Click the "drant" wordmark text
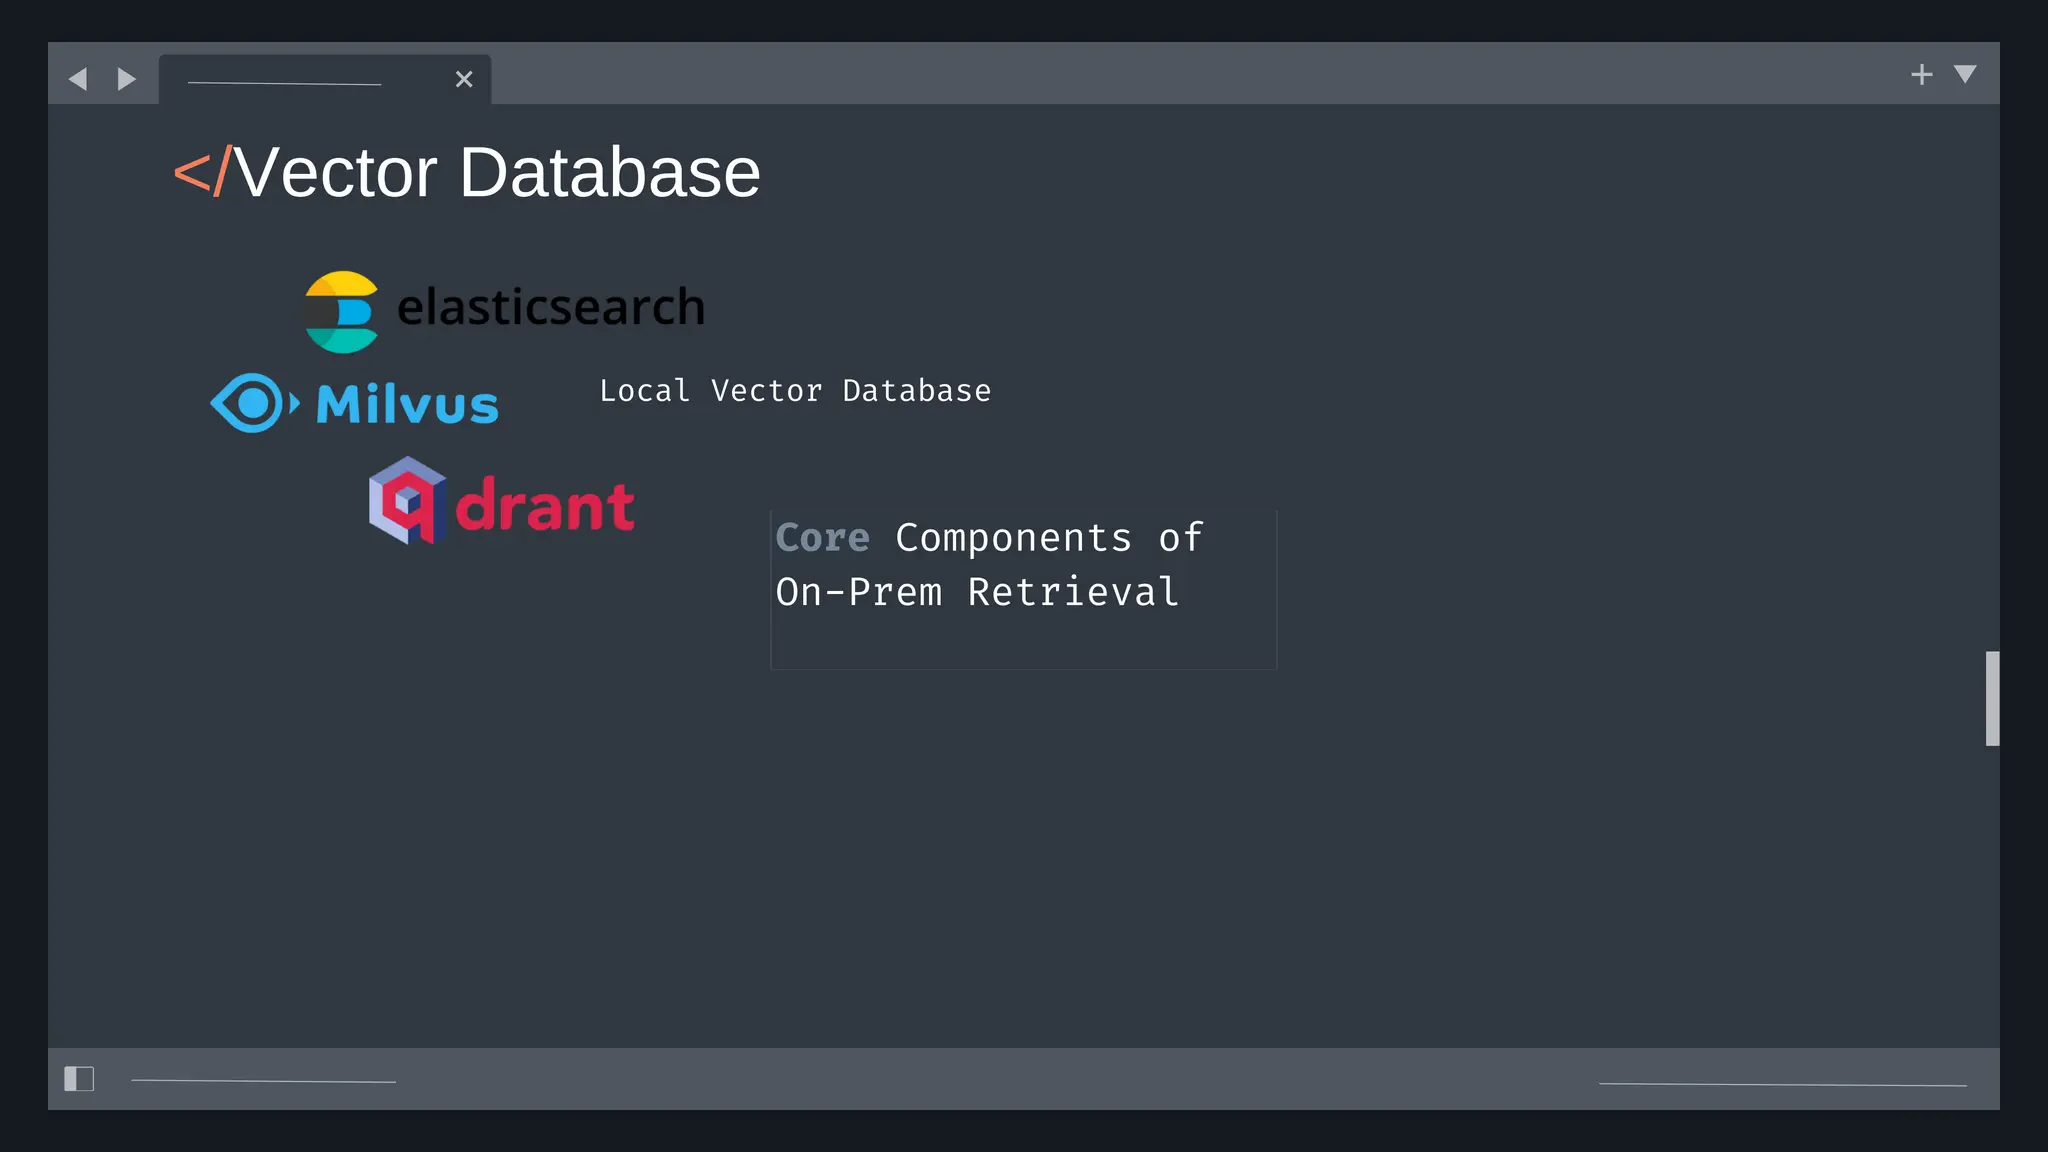 (x=545, y=505)
